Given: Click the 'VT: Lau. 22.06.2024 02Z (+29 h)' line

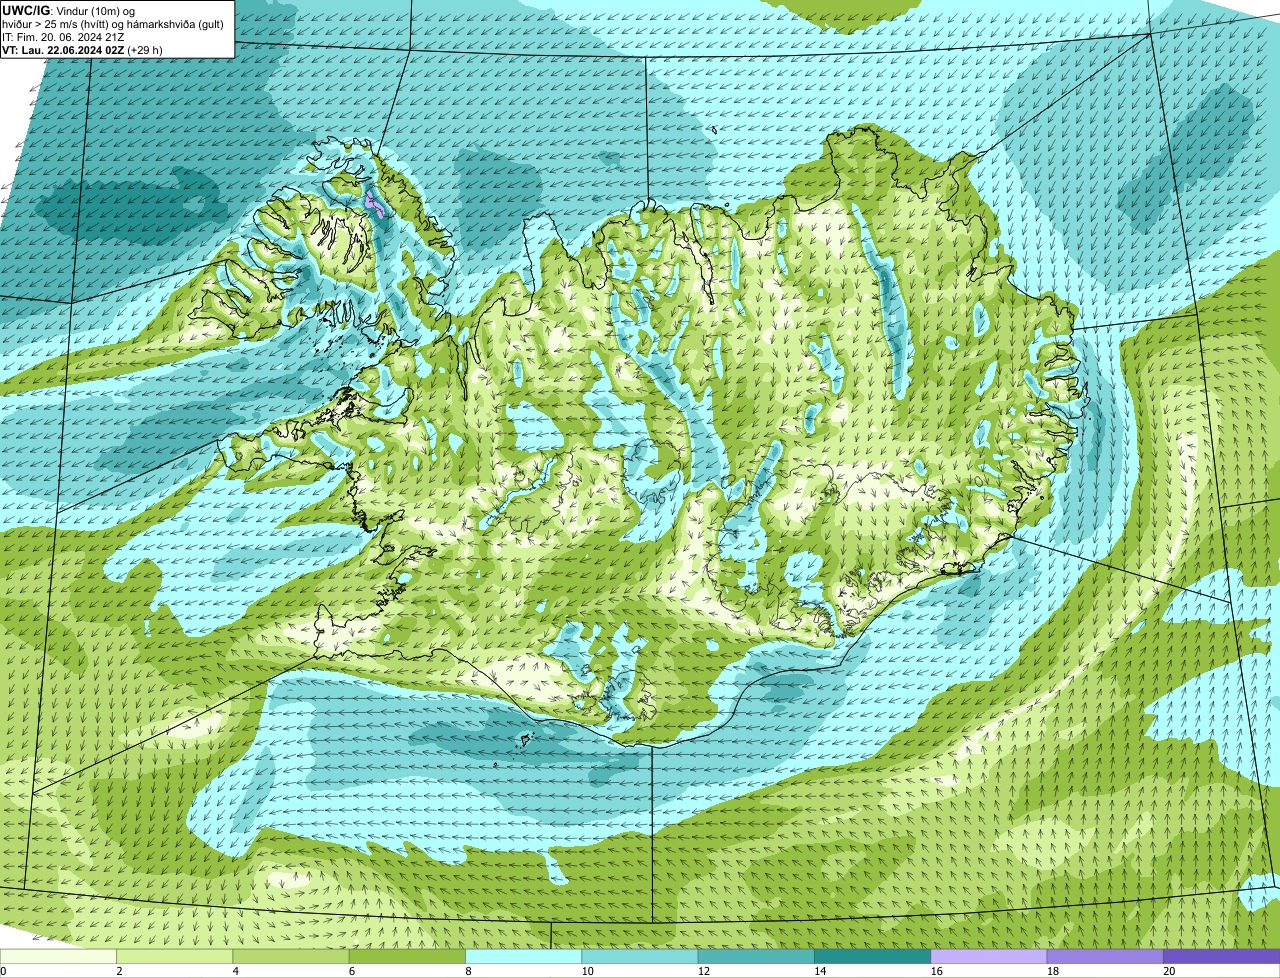Looking at the screenshot, I should (83, 50).
